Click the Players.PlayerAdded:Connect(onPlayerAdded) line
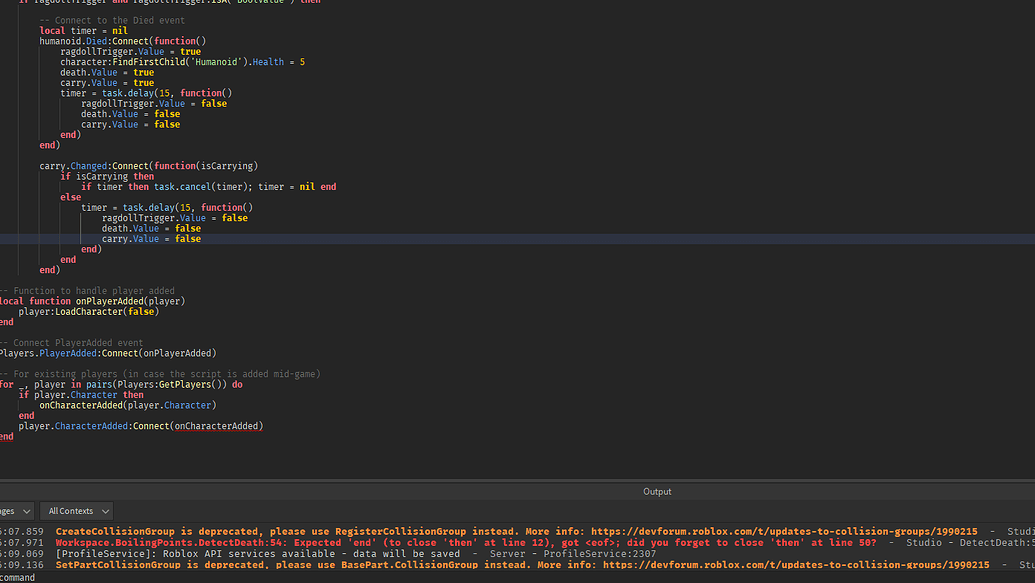 pyautogui.click(x=108, y=353)
